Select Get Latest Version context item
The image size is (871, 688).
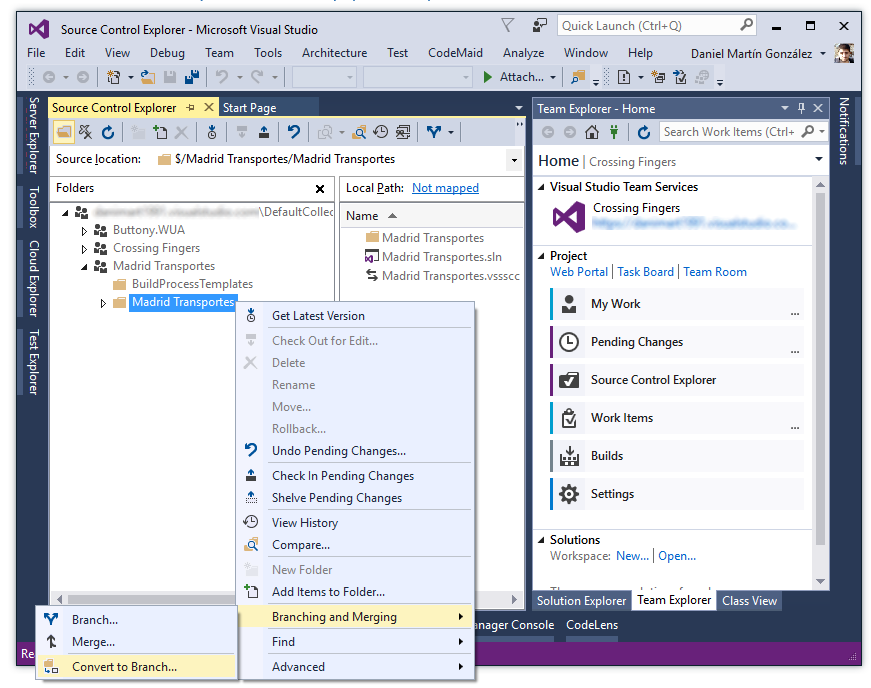[x=356, y=316]
